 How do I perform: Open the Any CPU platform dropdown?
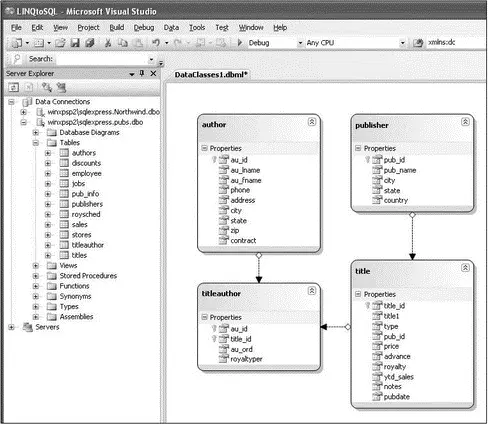click(402, 43)
